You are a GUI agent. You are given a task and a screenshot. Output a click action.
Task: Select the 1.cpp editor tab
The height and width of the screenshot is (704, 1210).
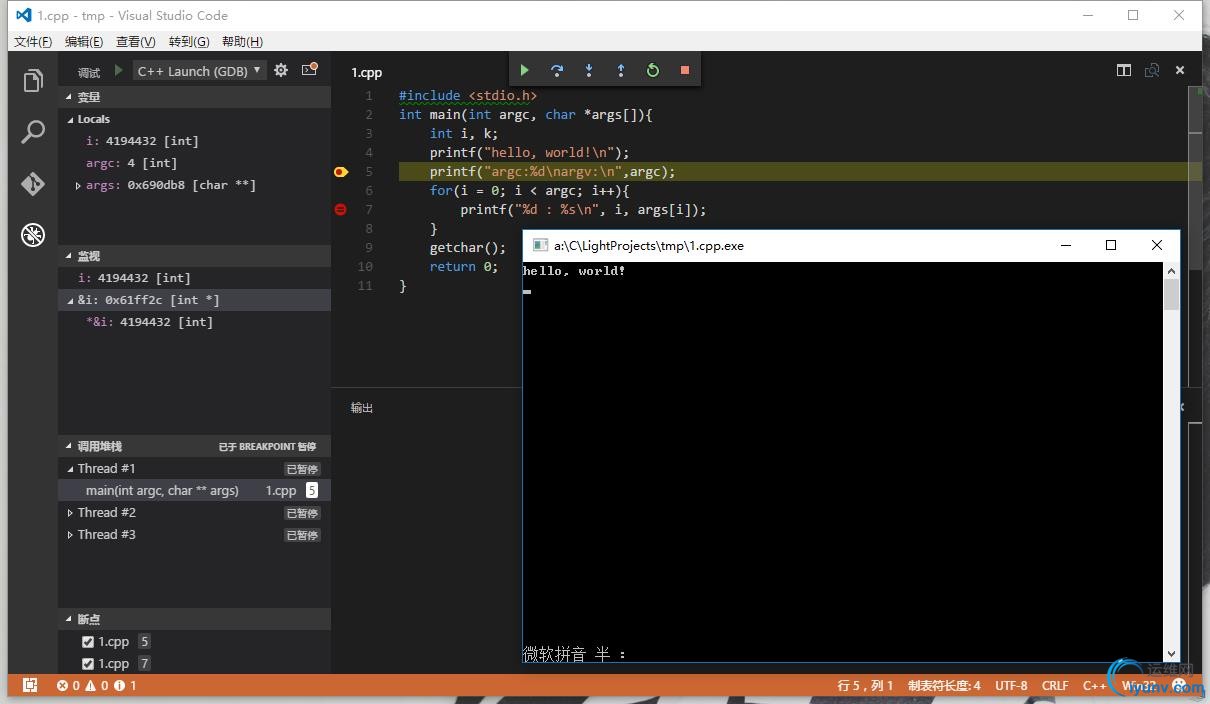pyautogui.click(x=367, y=72)
